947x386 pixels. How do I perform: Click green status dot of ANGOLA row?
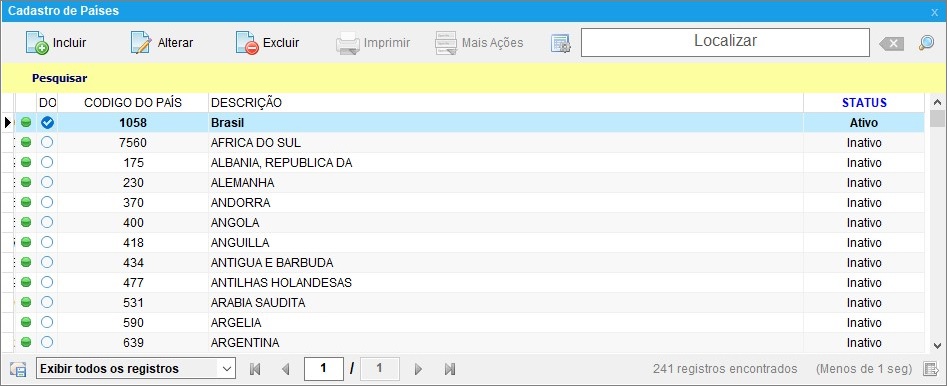(x=26, y=222)
